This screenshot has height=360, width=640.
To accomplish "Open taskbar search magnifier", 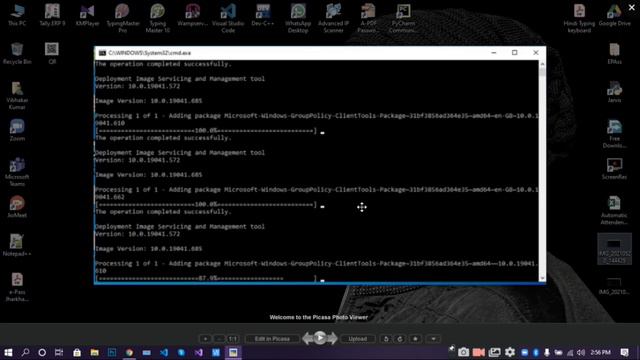I will click(x=25, y=352).
